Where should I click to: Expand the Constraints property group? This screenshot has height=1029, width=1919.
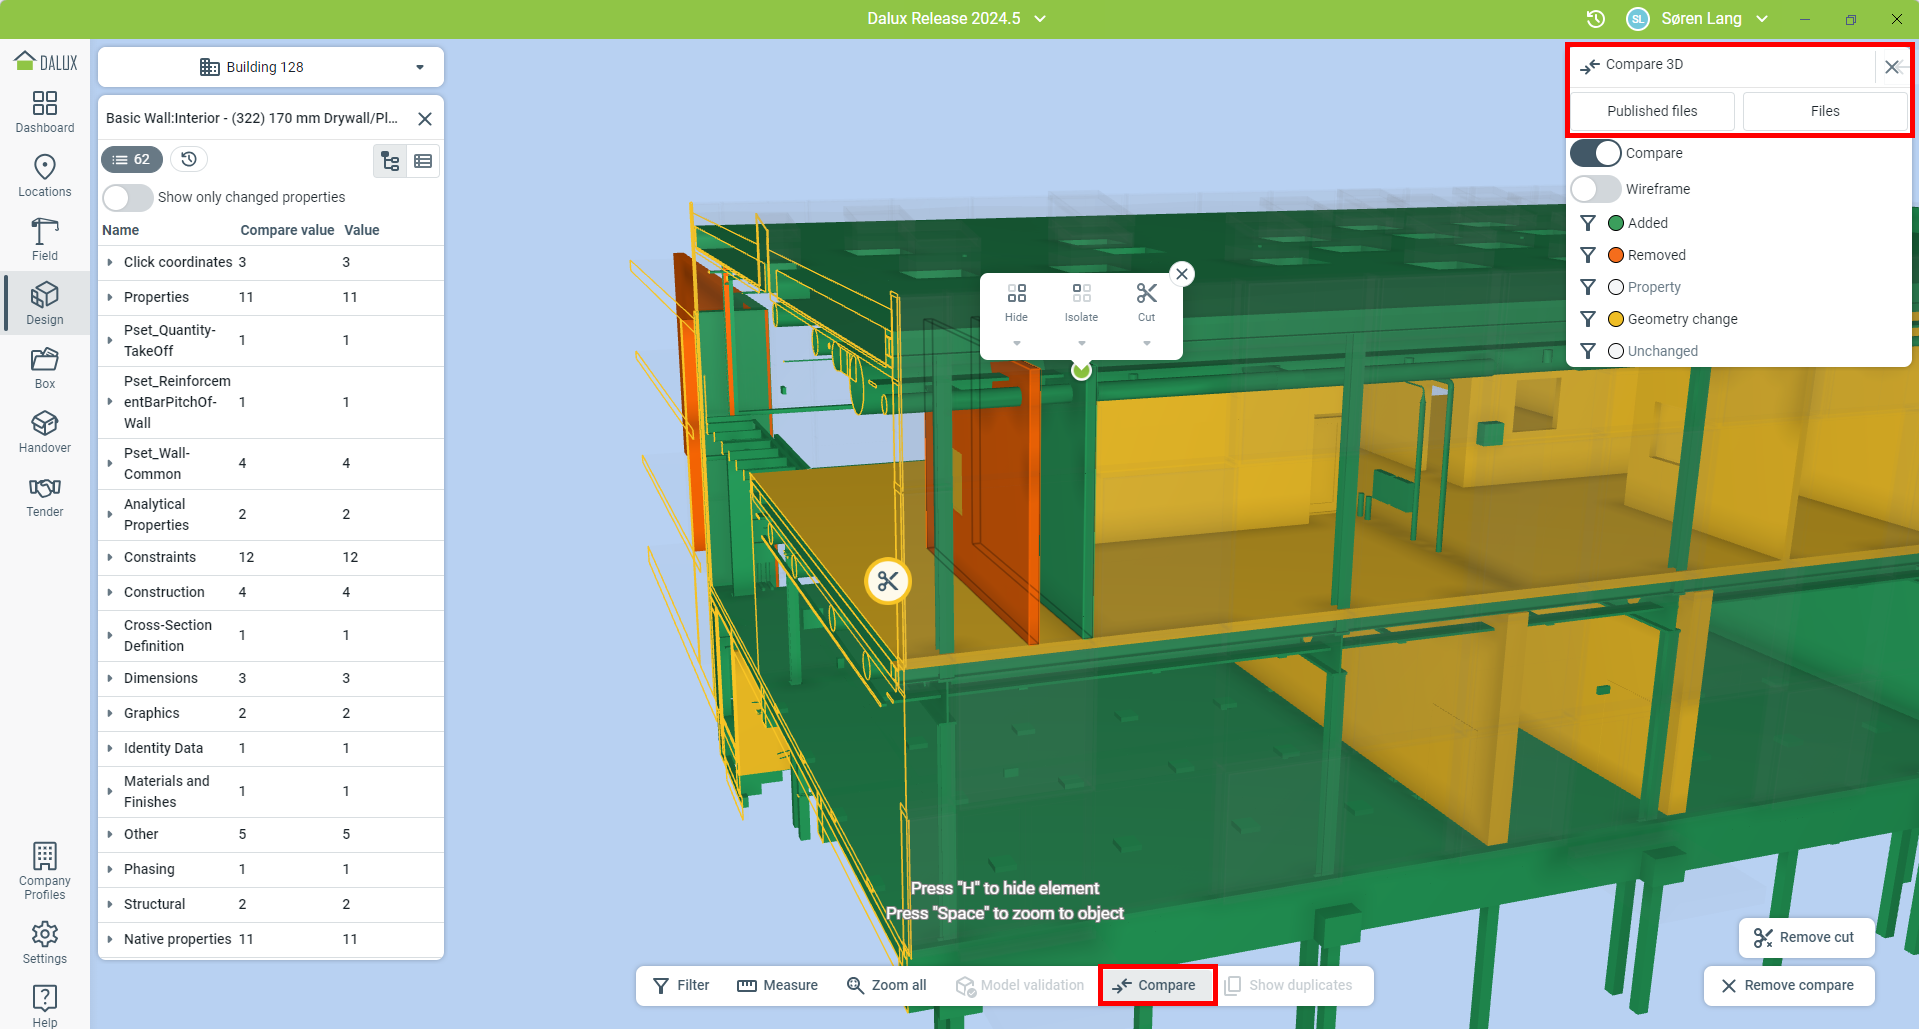point(110,557)
